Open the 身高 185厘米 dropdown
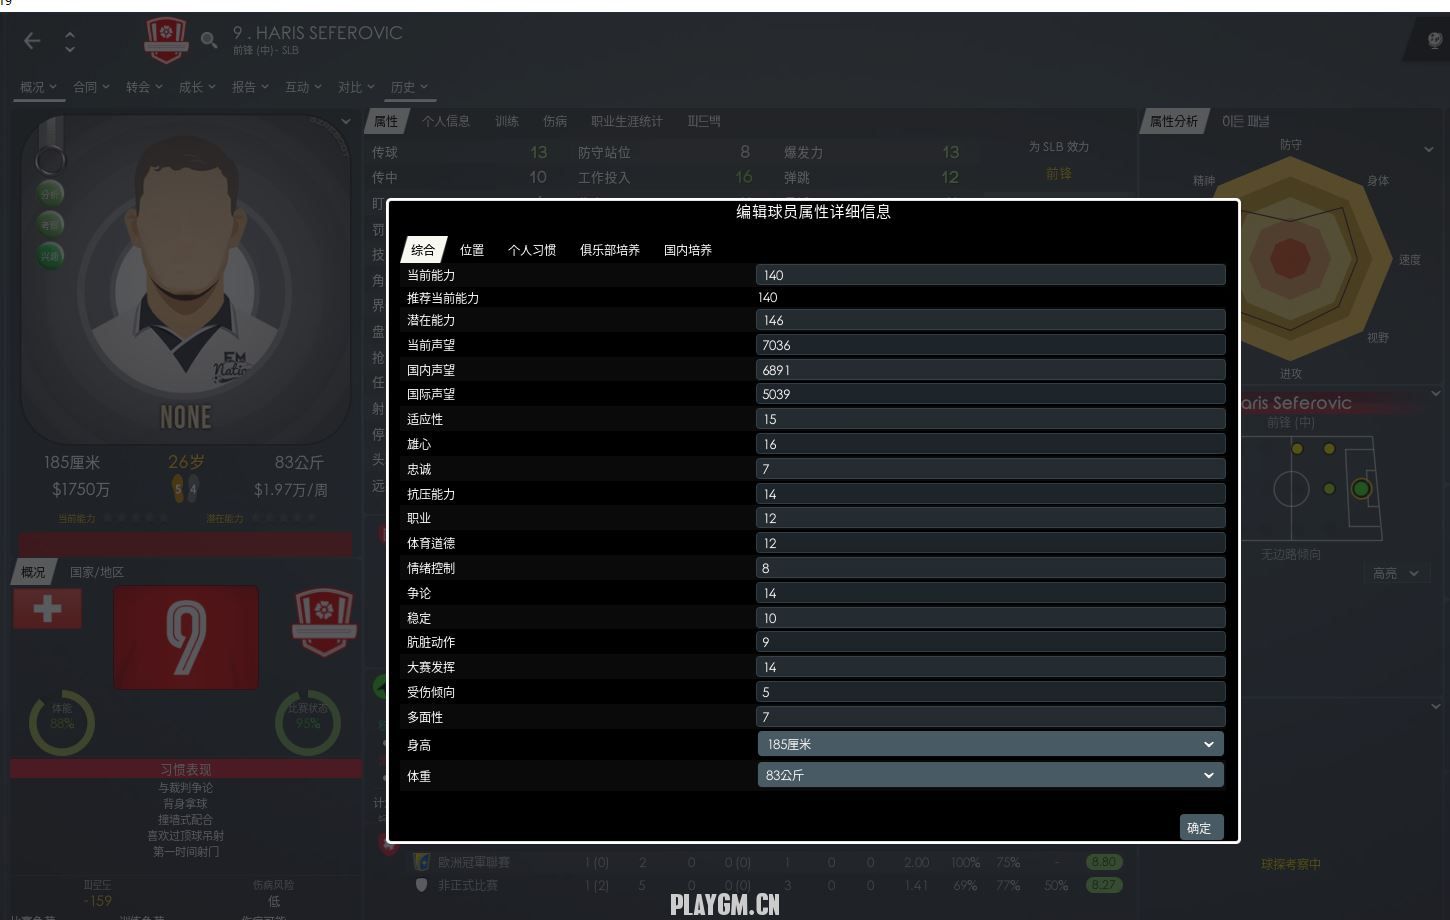1450x920 pixels. (x=991, y=744)
